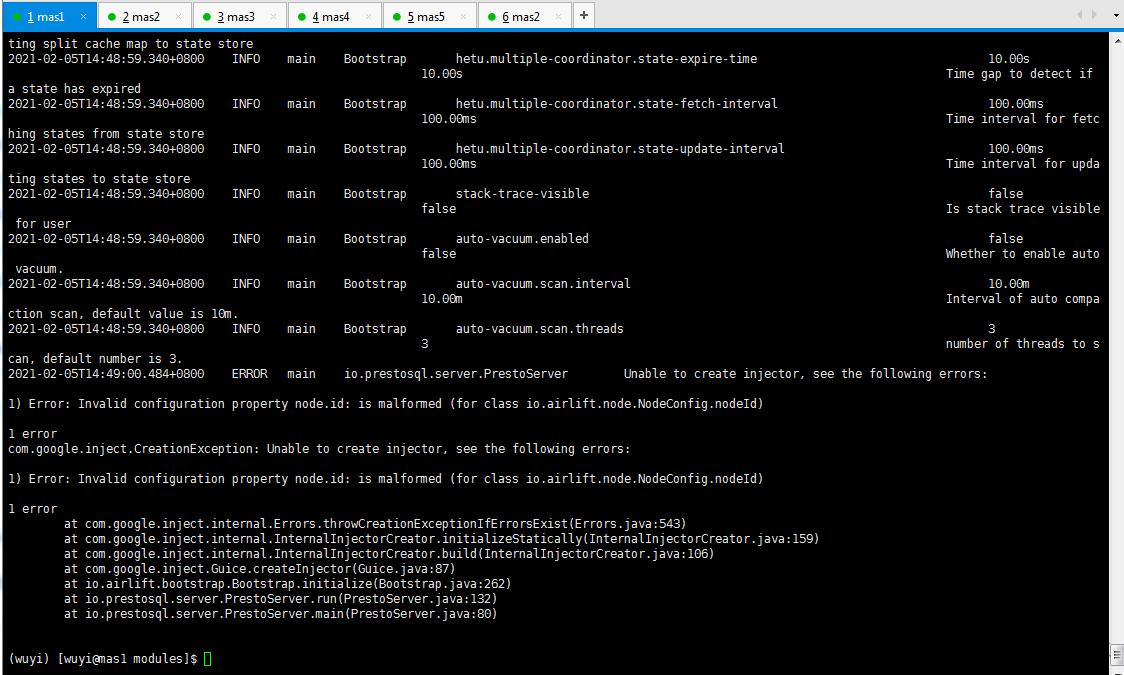Close the 6 mas2 session tab

558,16
